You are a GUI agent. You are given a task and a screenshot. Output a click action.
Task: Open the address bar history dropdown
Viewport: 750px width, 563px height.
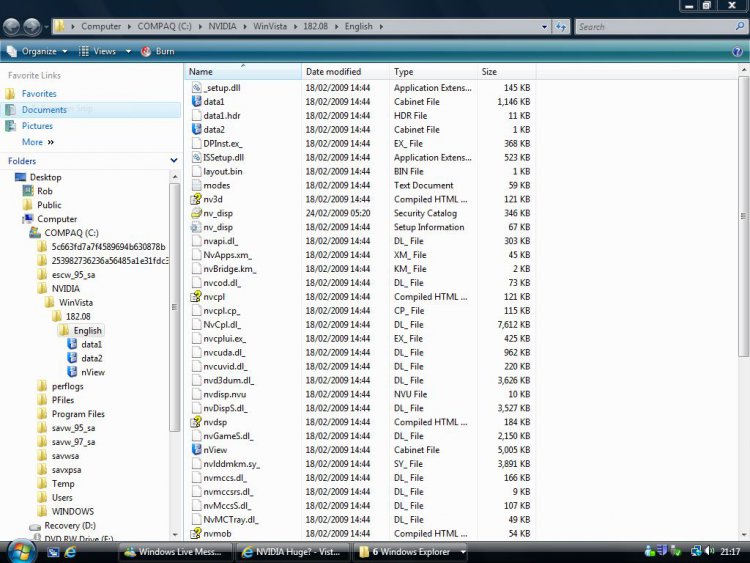(544, 27)
